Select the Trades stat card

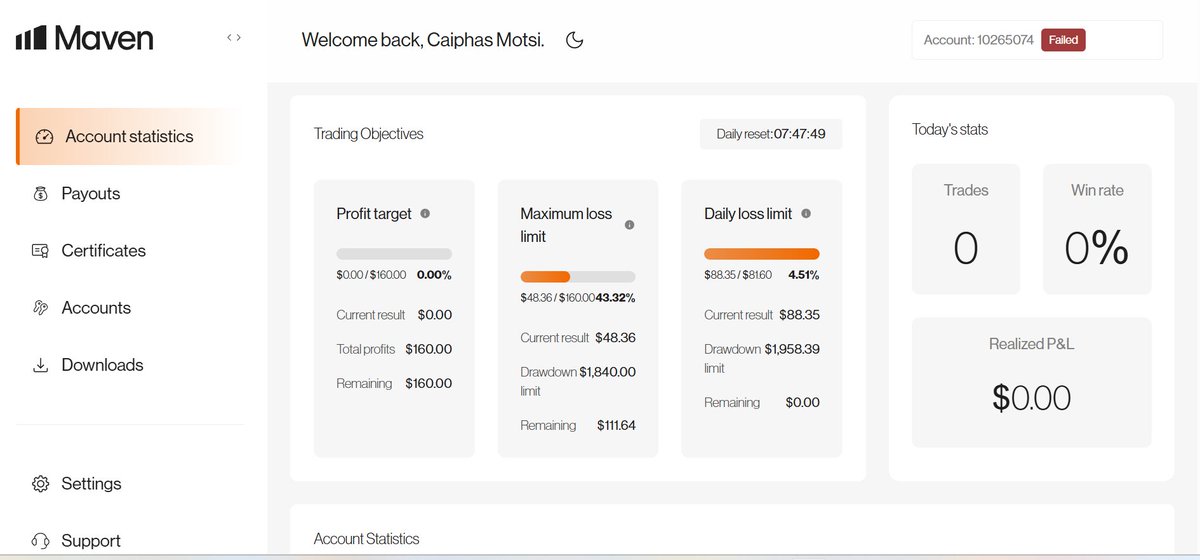[966, 229]
